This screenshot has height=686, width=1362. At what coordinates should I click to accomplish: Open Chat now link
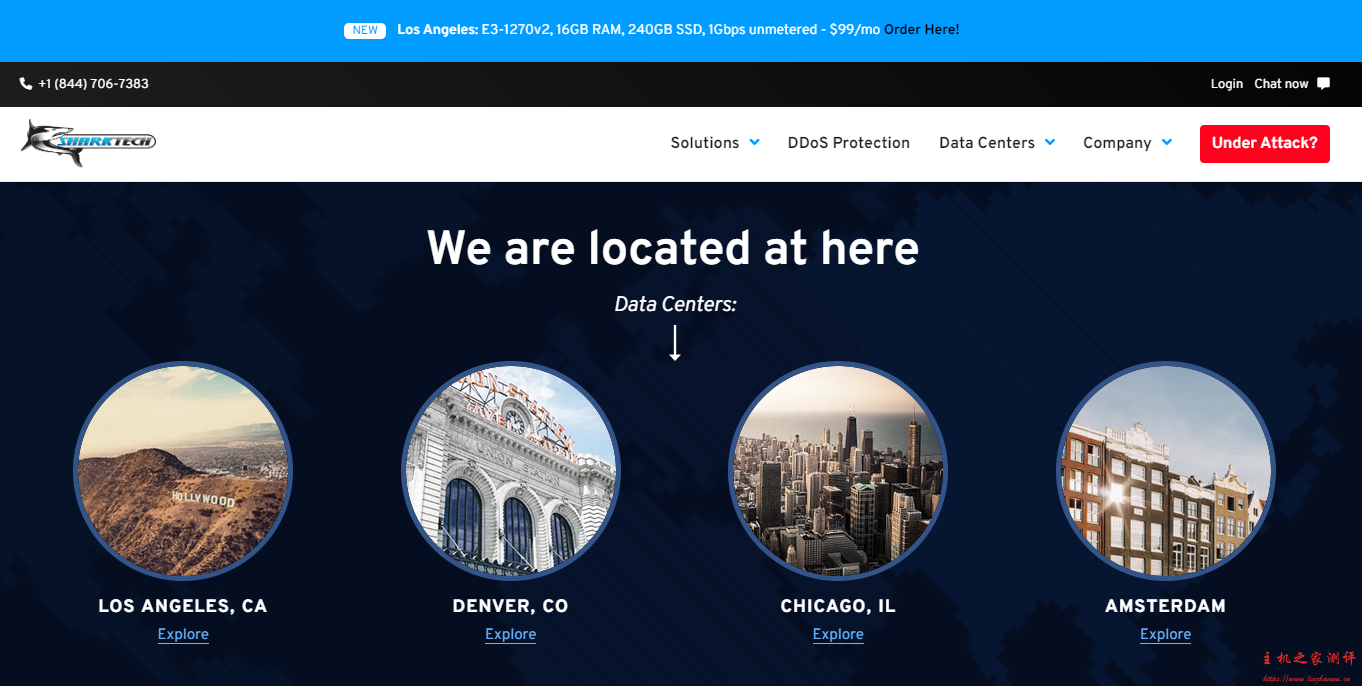tap(1281, 84)
